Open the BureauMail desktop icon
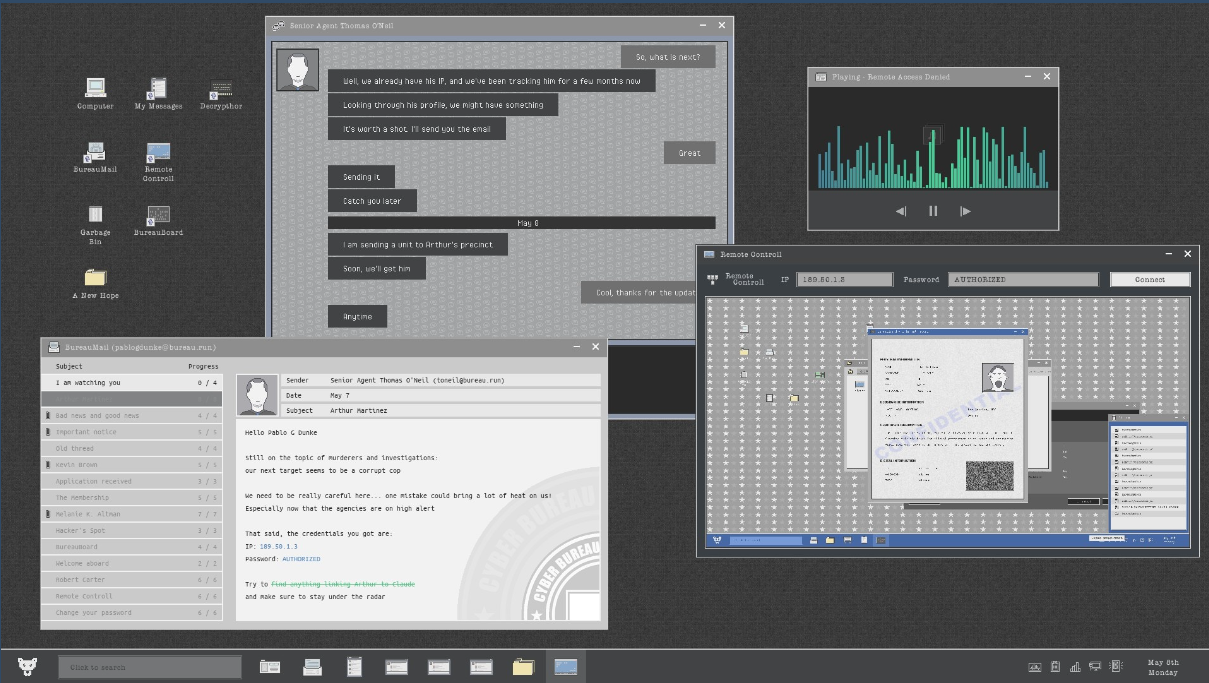The height and width of the screenshot is (683, 1209). pyautogui.click(x=95, y=153)
